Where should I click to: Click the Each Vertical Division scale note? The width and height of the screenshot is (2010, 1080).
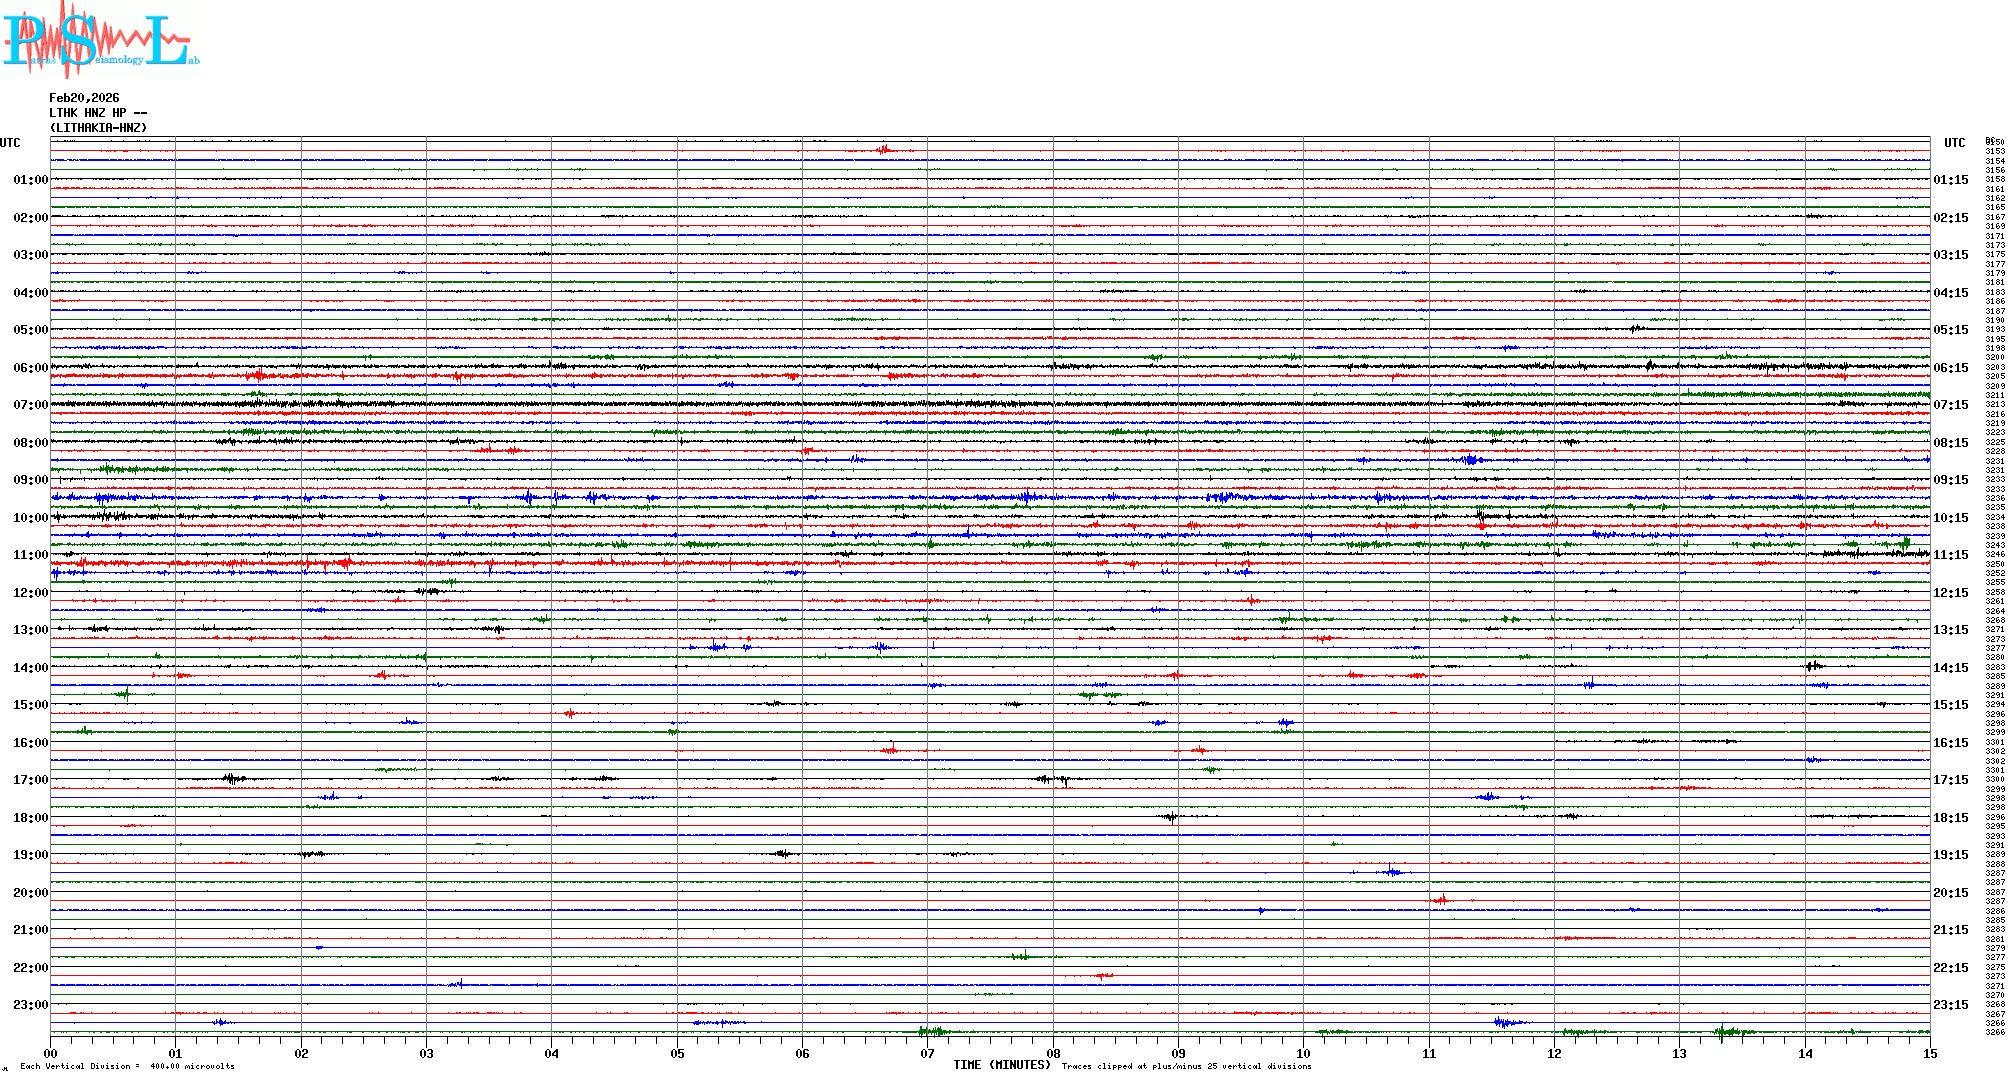(127, 1066)
